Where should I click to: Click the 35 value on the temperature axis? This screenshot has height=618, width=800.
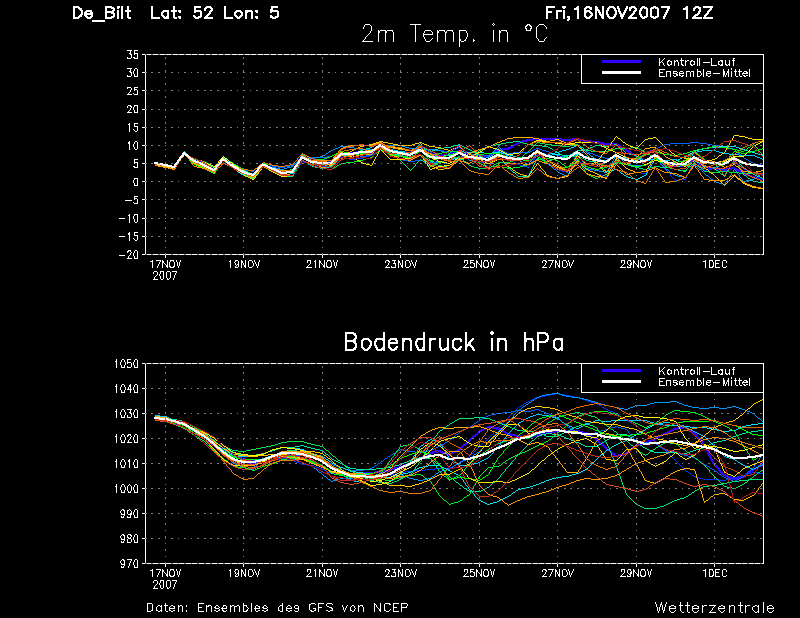133,55
